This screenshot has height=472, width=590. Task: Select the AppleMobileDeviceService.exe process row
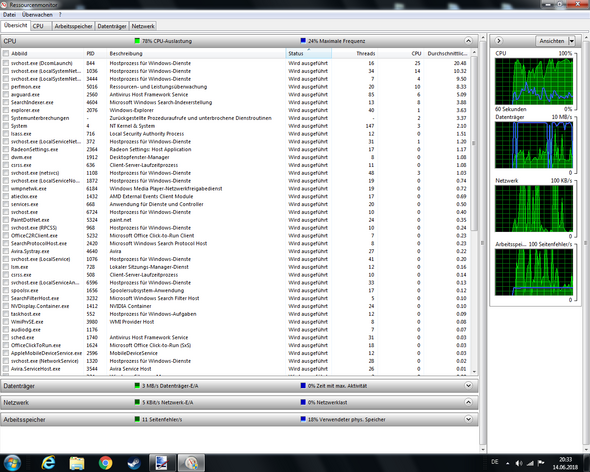point(236,353)
